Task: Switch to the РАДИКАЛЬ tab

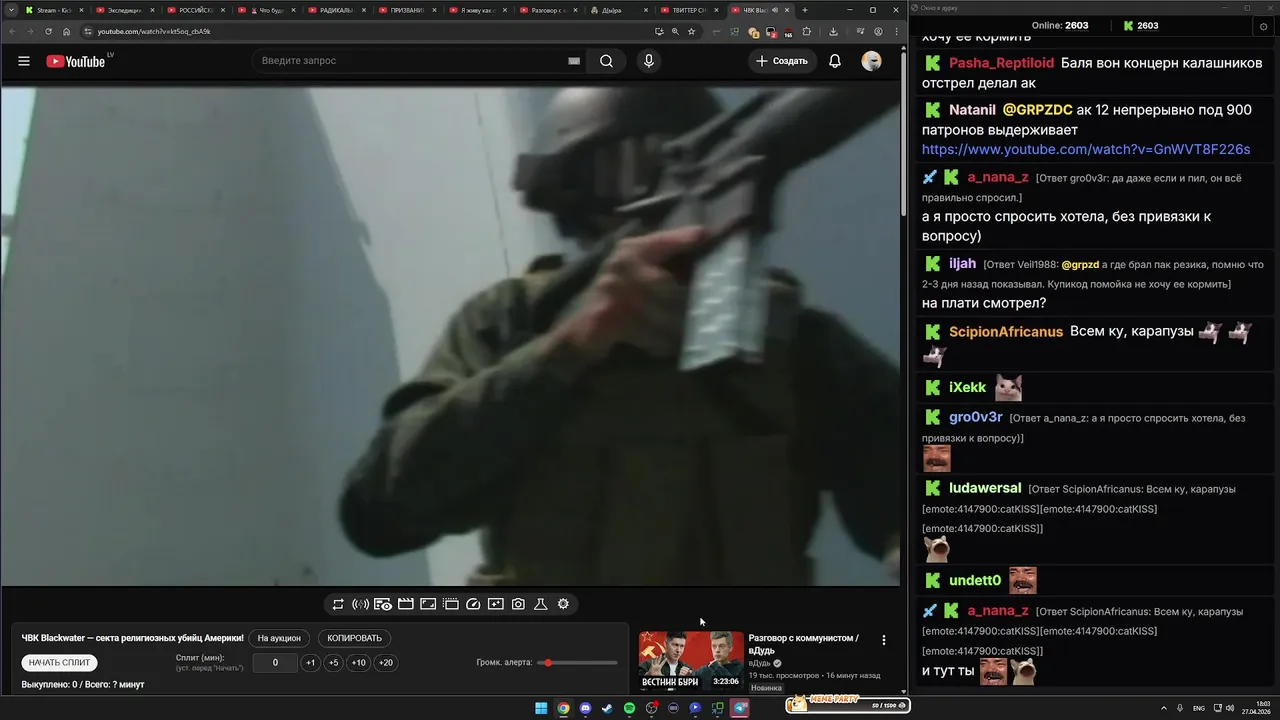Action: [x=337, y=10]
